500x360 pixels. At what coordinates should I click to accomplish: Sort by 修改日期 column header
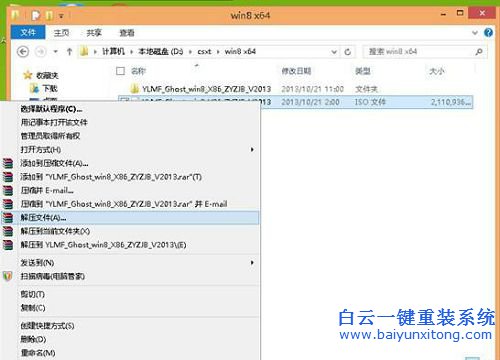(x=296, y=71)
